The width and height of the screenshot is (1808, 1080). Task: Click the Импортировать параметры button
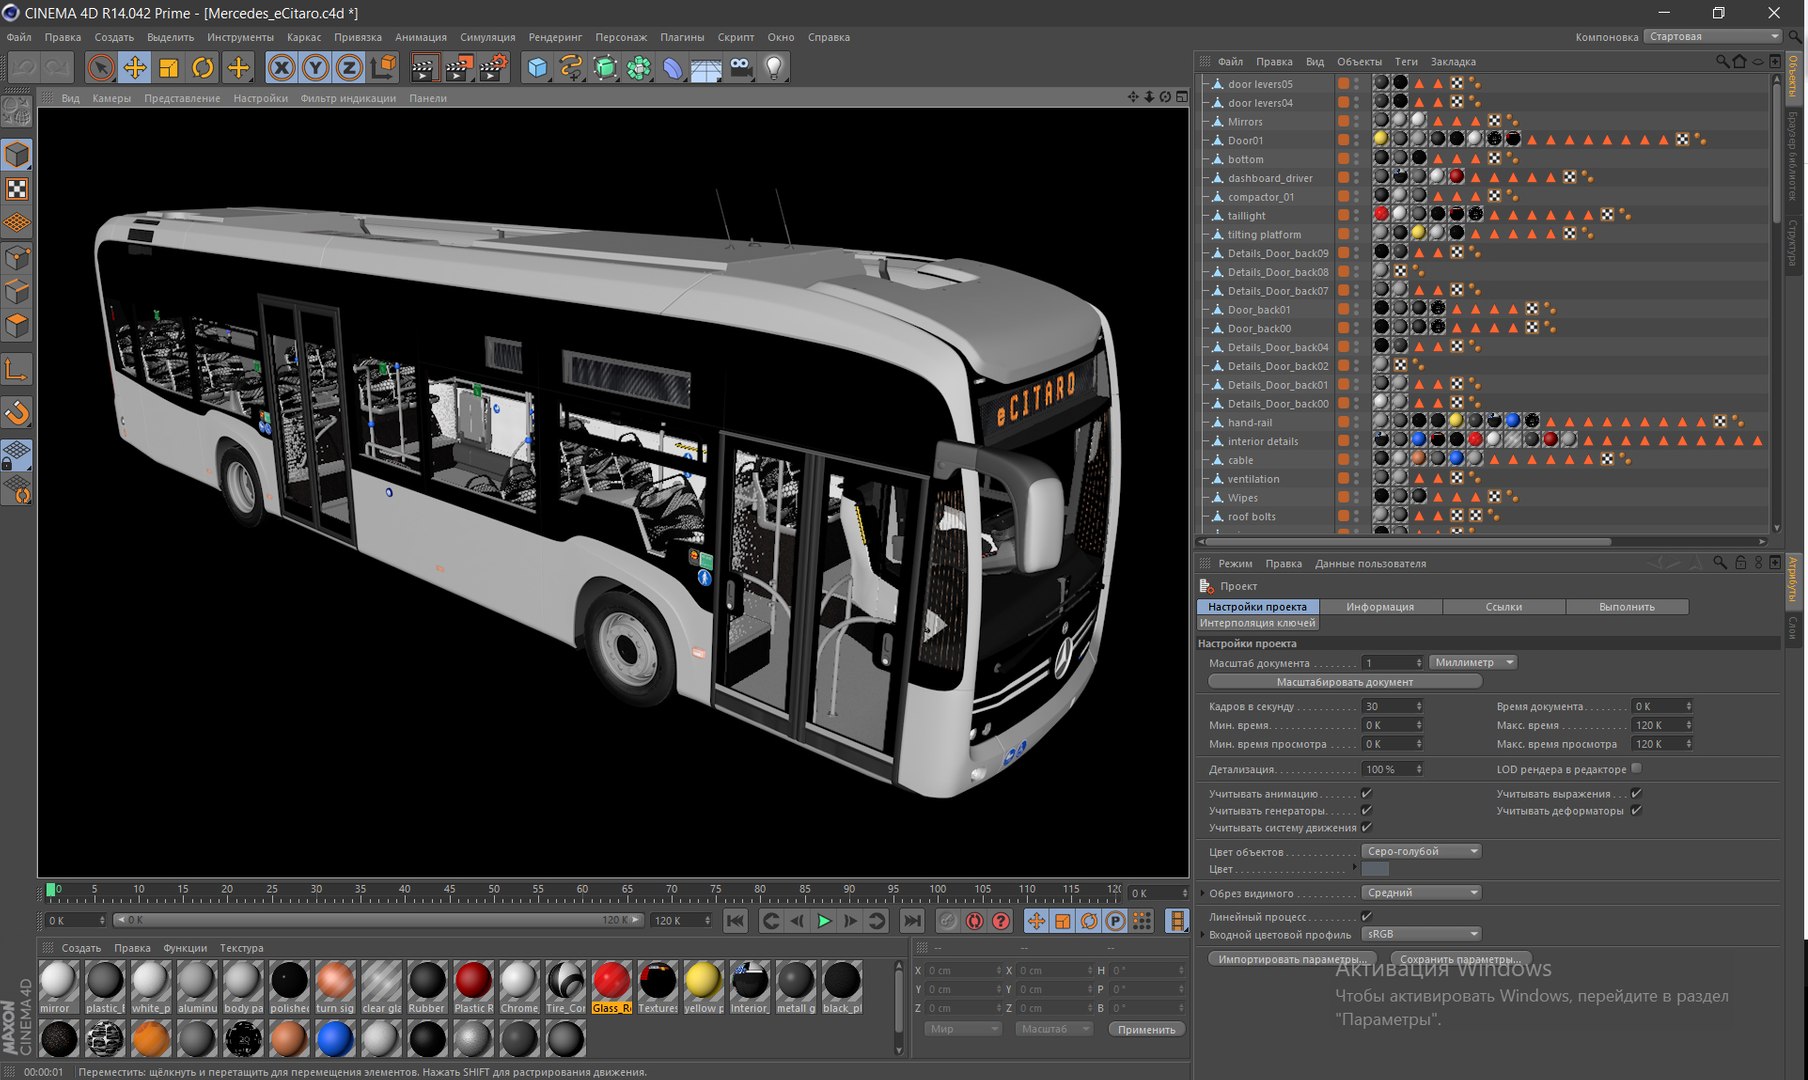(x=1292, y=959)
